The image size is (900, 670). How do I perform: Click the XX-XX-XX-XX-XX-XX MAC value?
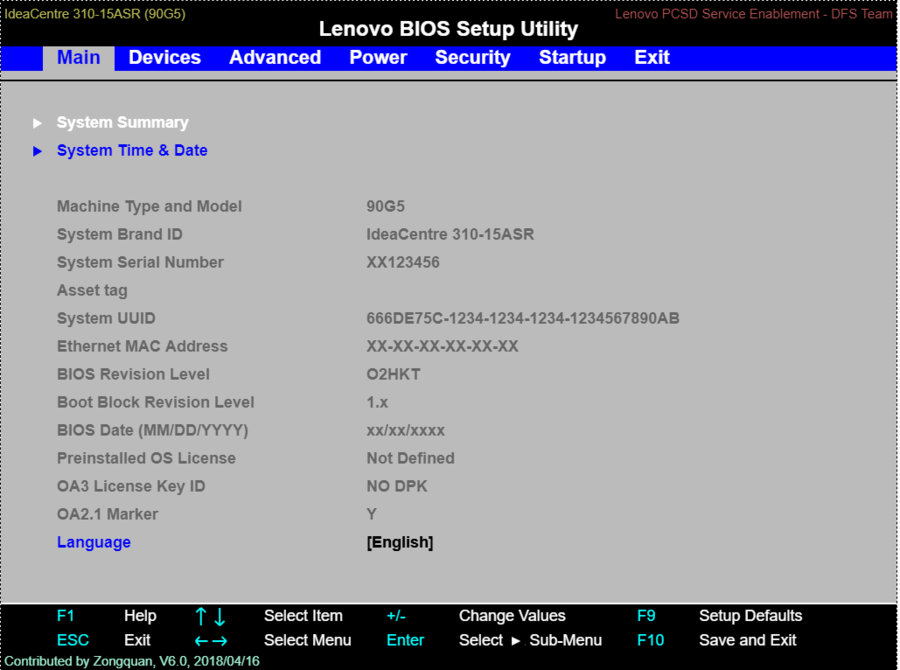click(x=442, y=346)
